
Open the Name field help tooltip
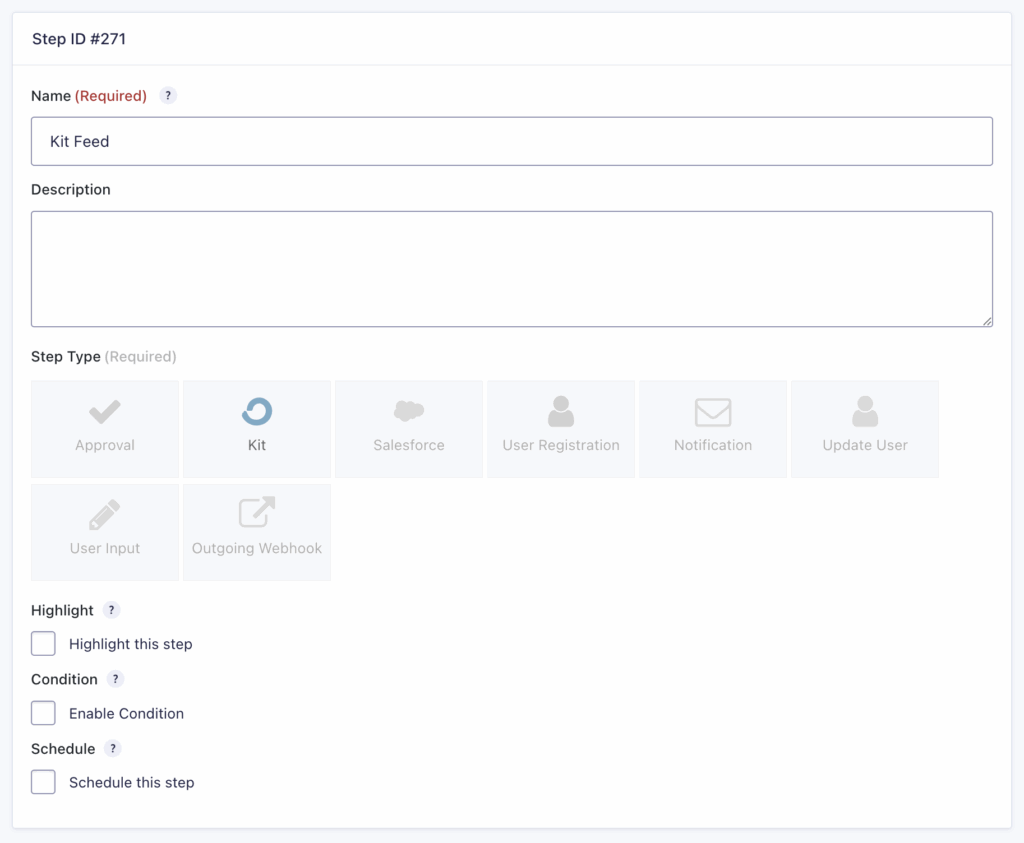point(167,95)
